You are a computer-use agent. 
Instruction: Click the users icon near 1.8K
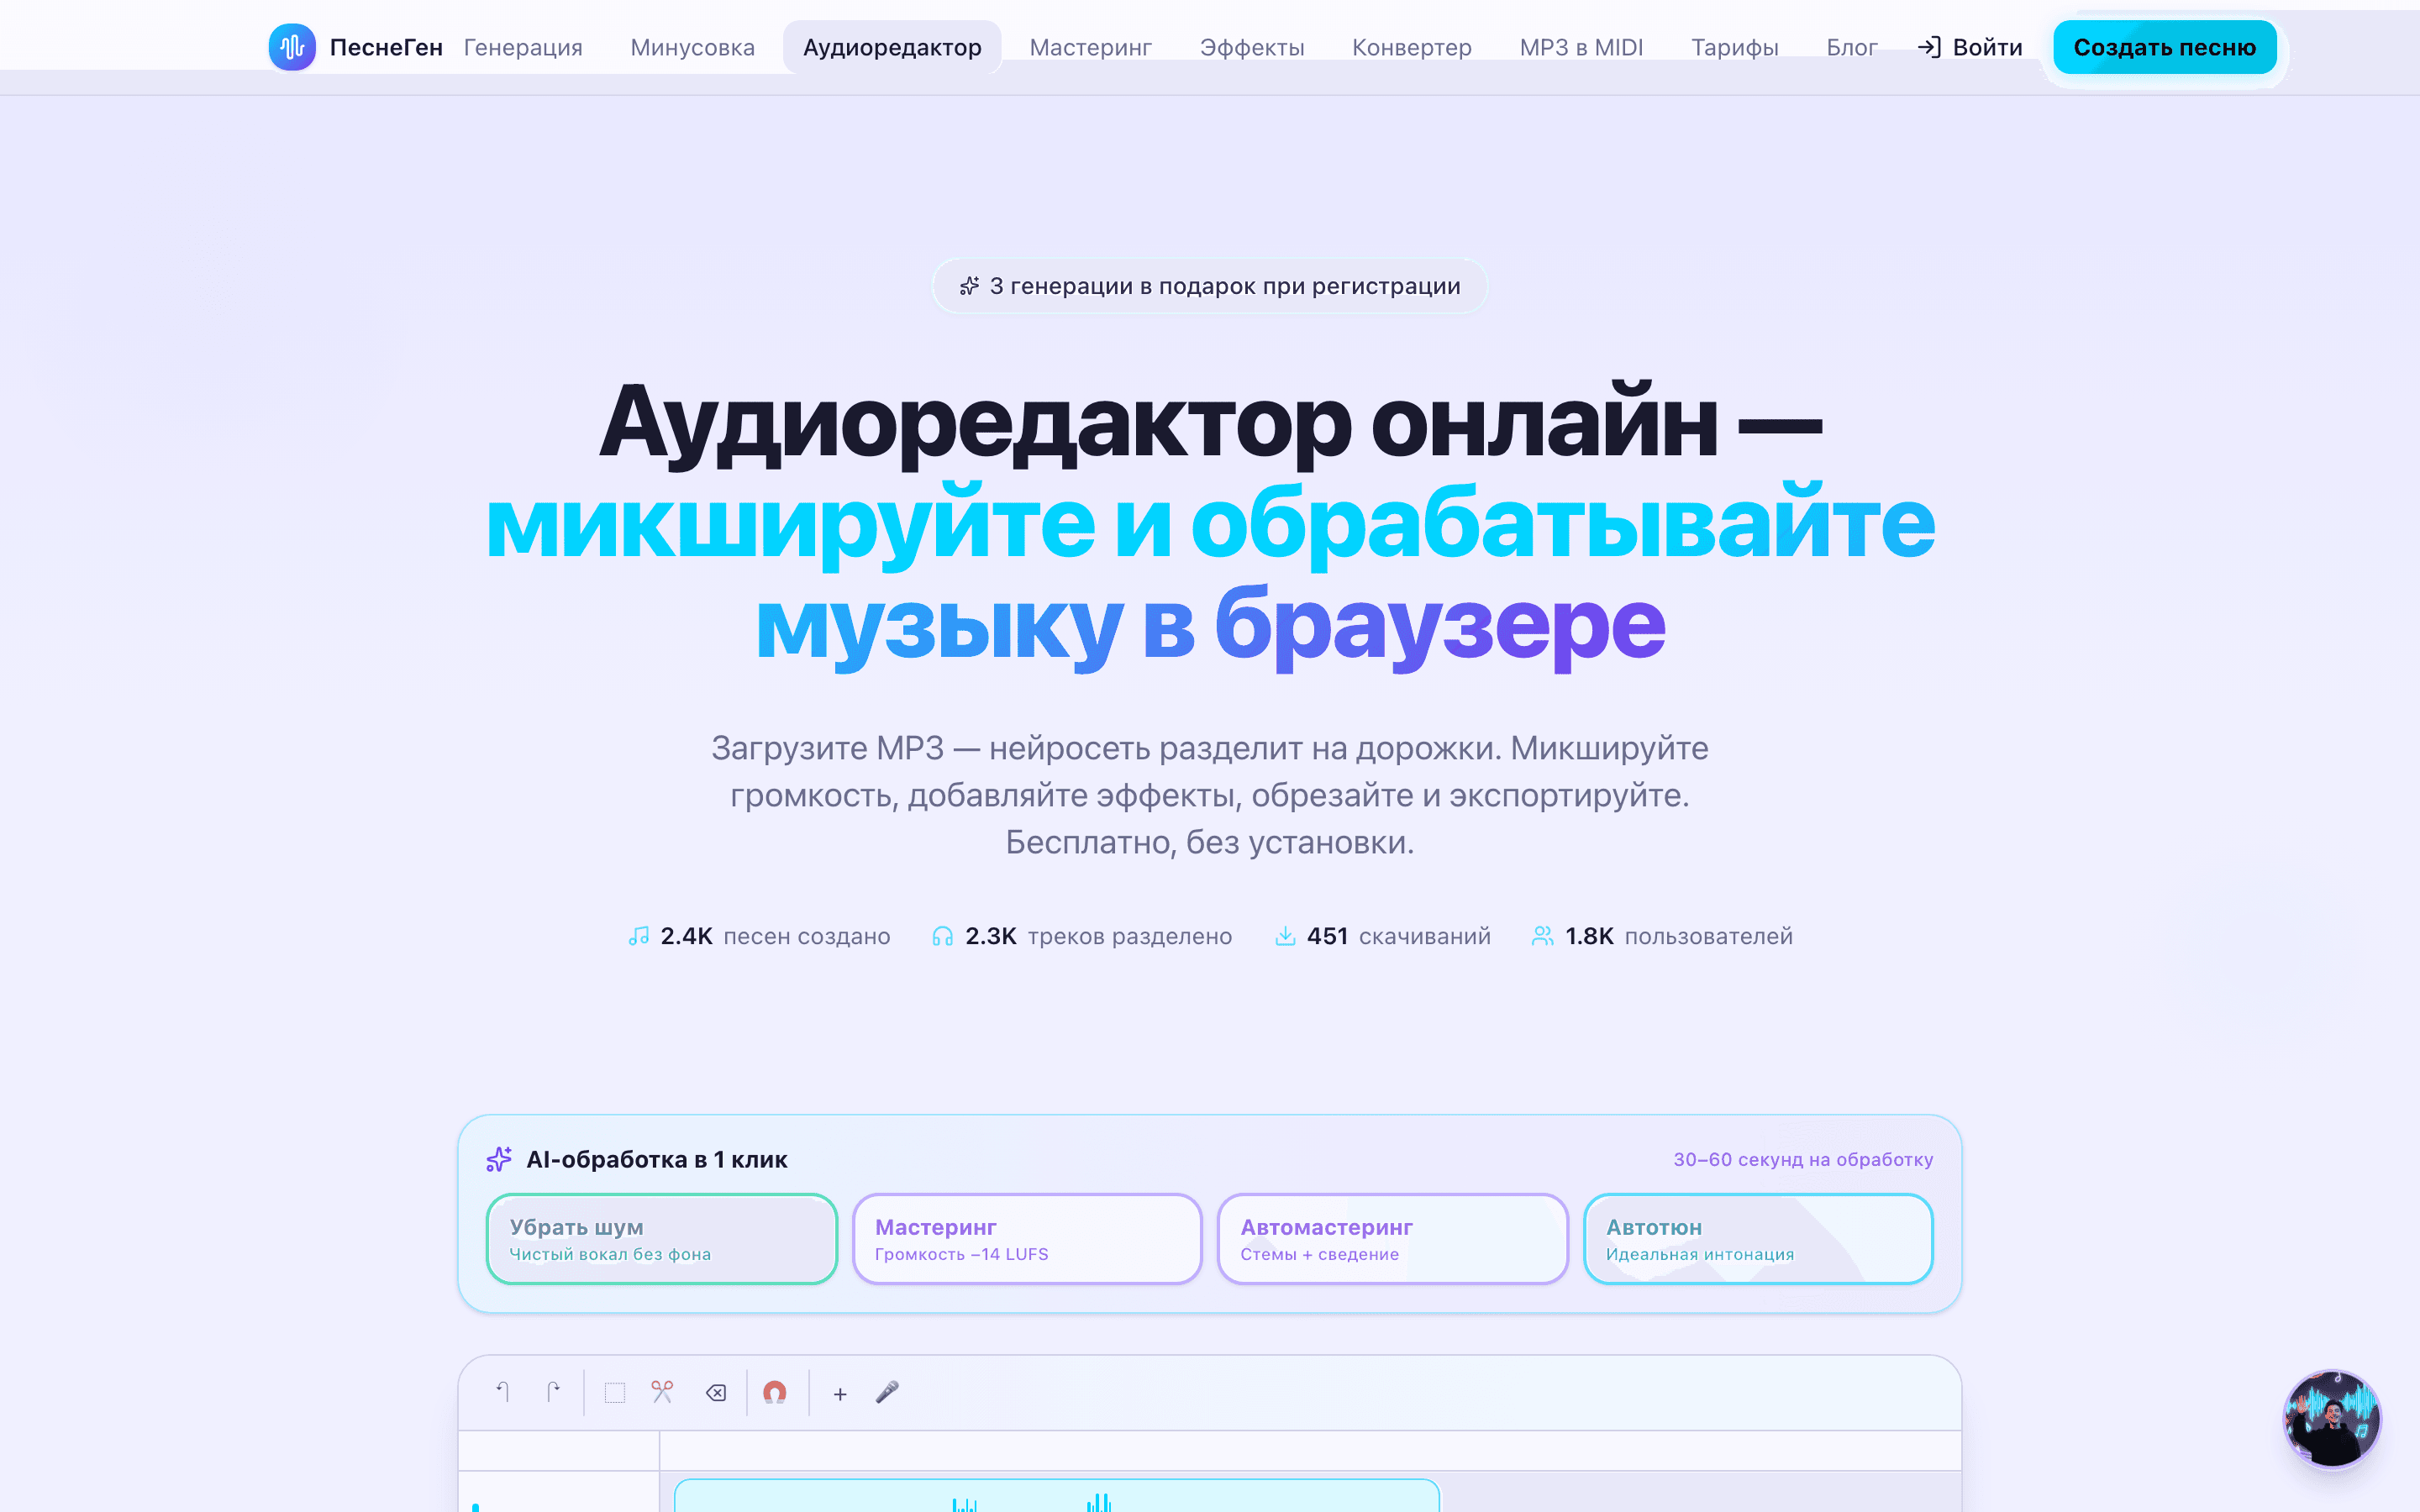[1542, 936]
